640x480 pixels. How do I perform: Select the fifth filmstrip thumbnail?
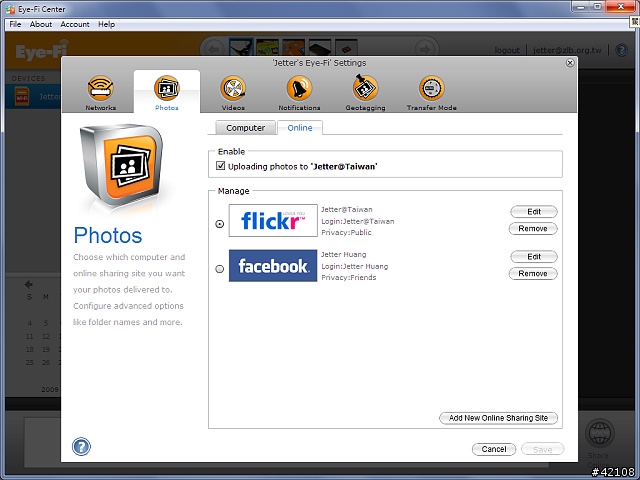click(x=346, y=47)
